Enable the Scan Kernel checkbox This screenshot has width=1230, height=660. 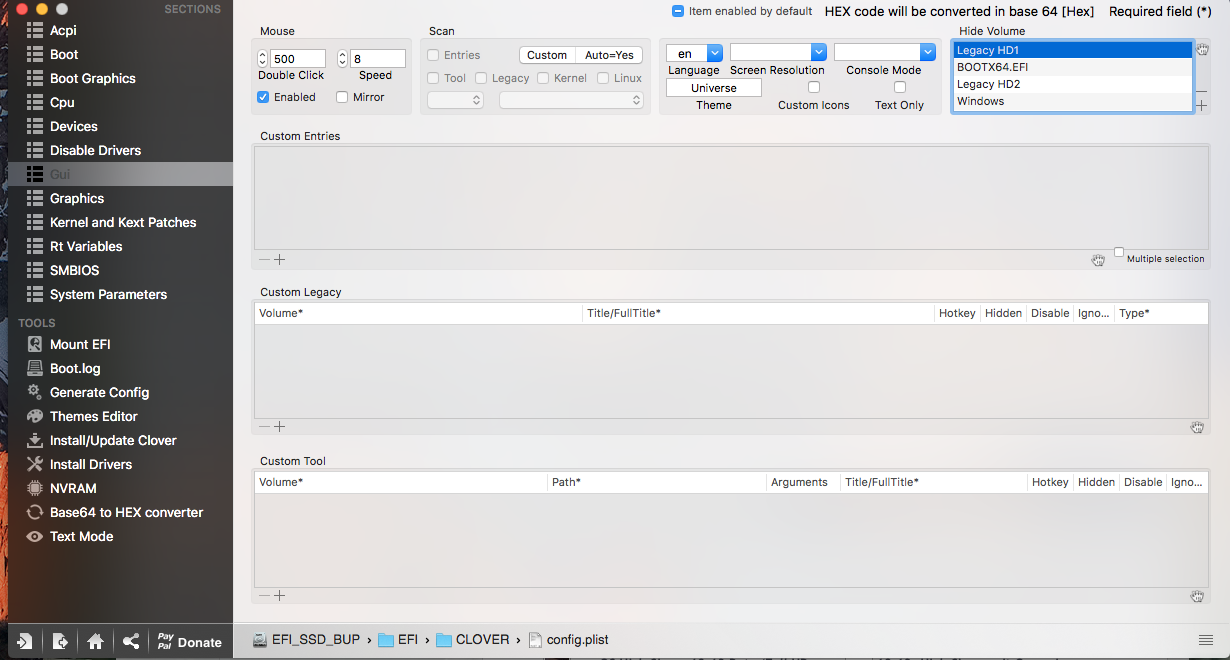click(x=543, y=78)
